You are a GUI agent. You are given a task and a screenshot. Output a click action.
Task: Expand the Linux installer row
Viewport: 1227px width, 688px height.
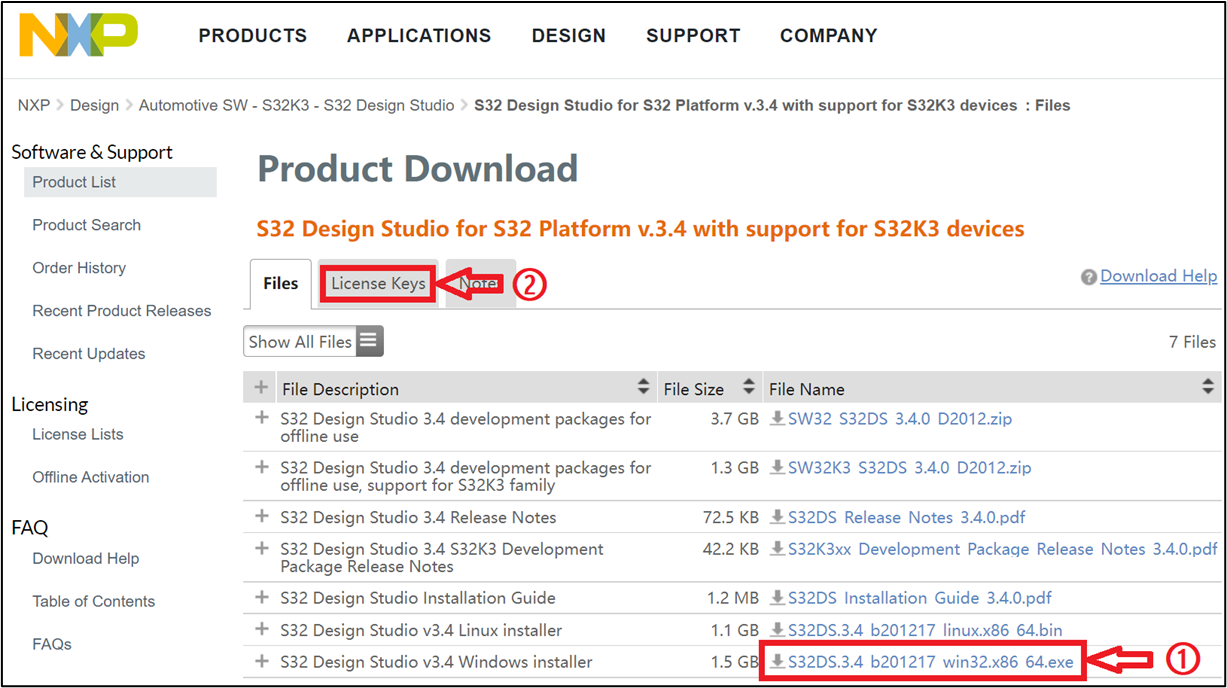coord(262,629)
